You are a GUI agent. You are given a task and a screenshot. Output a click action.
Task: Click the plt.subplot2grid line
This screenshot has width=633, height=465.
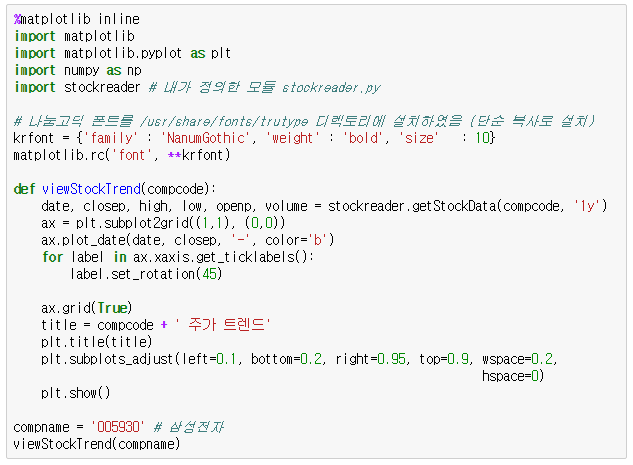click(163, 223)
